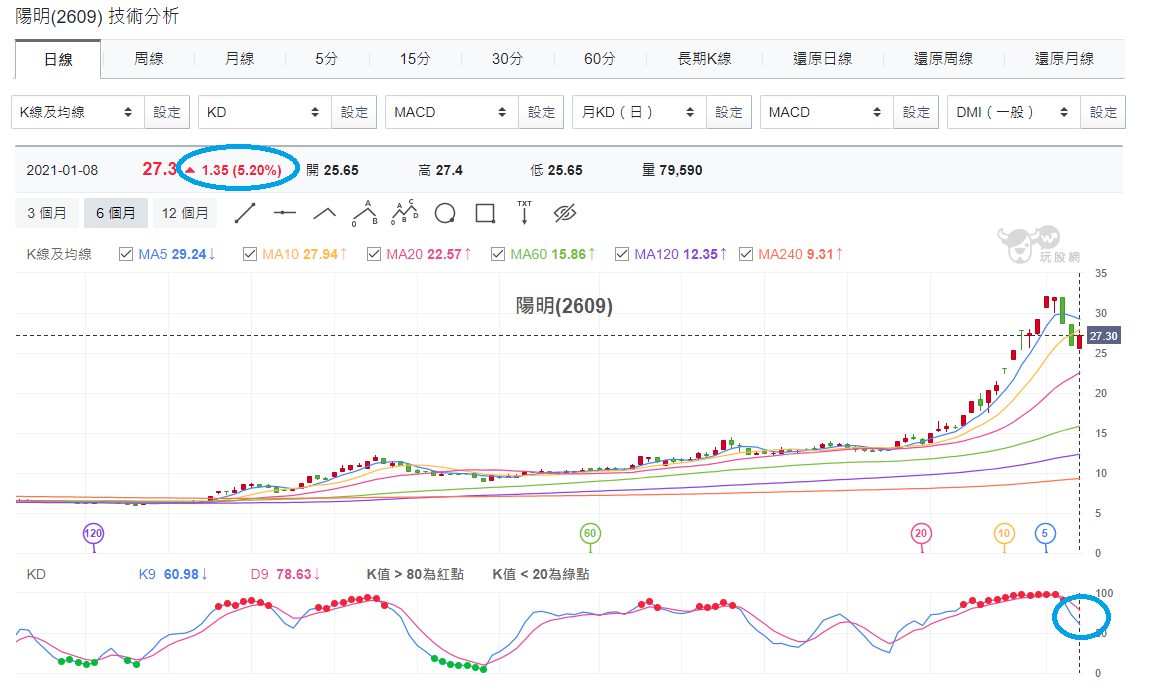Select the trend line drawing tool
Image resolution: width=1151 pixels, height=688 pixels.
[x=244, y=214]
